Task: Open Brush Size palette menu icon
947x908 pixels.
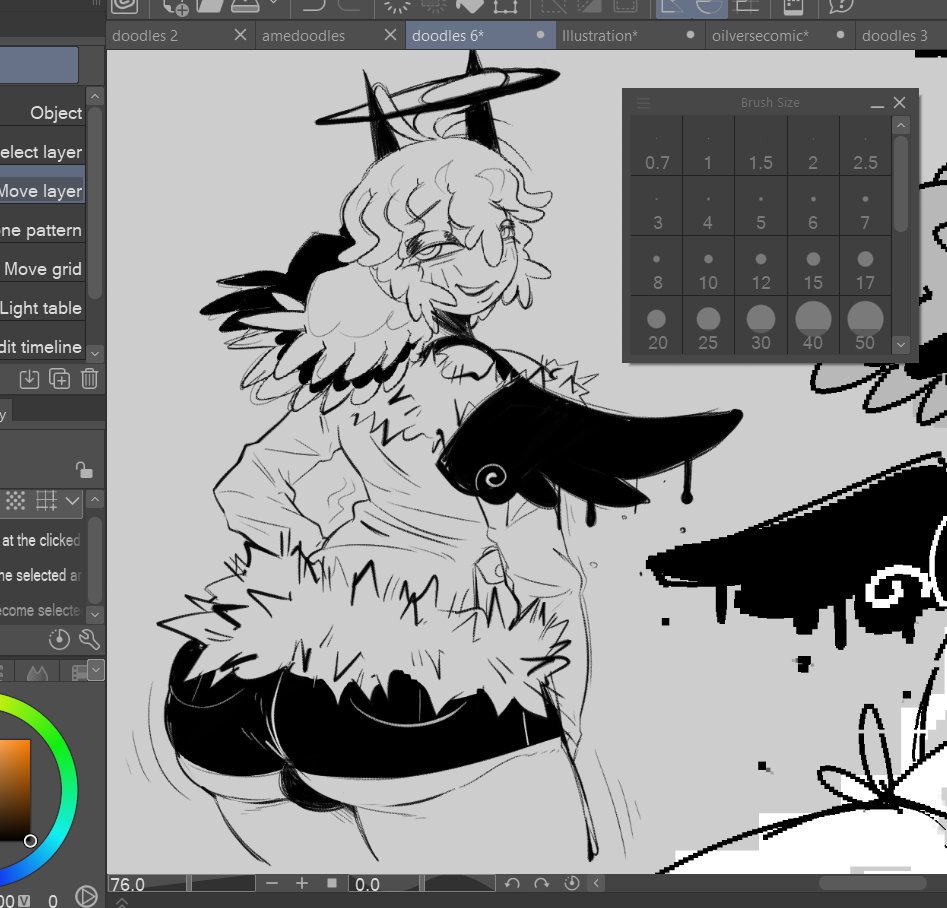Action: (643, 103)
